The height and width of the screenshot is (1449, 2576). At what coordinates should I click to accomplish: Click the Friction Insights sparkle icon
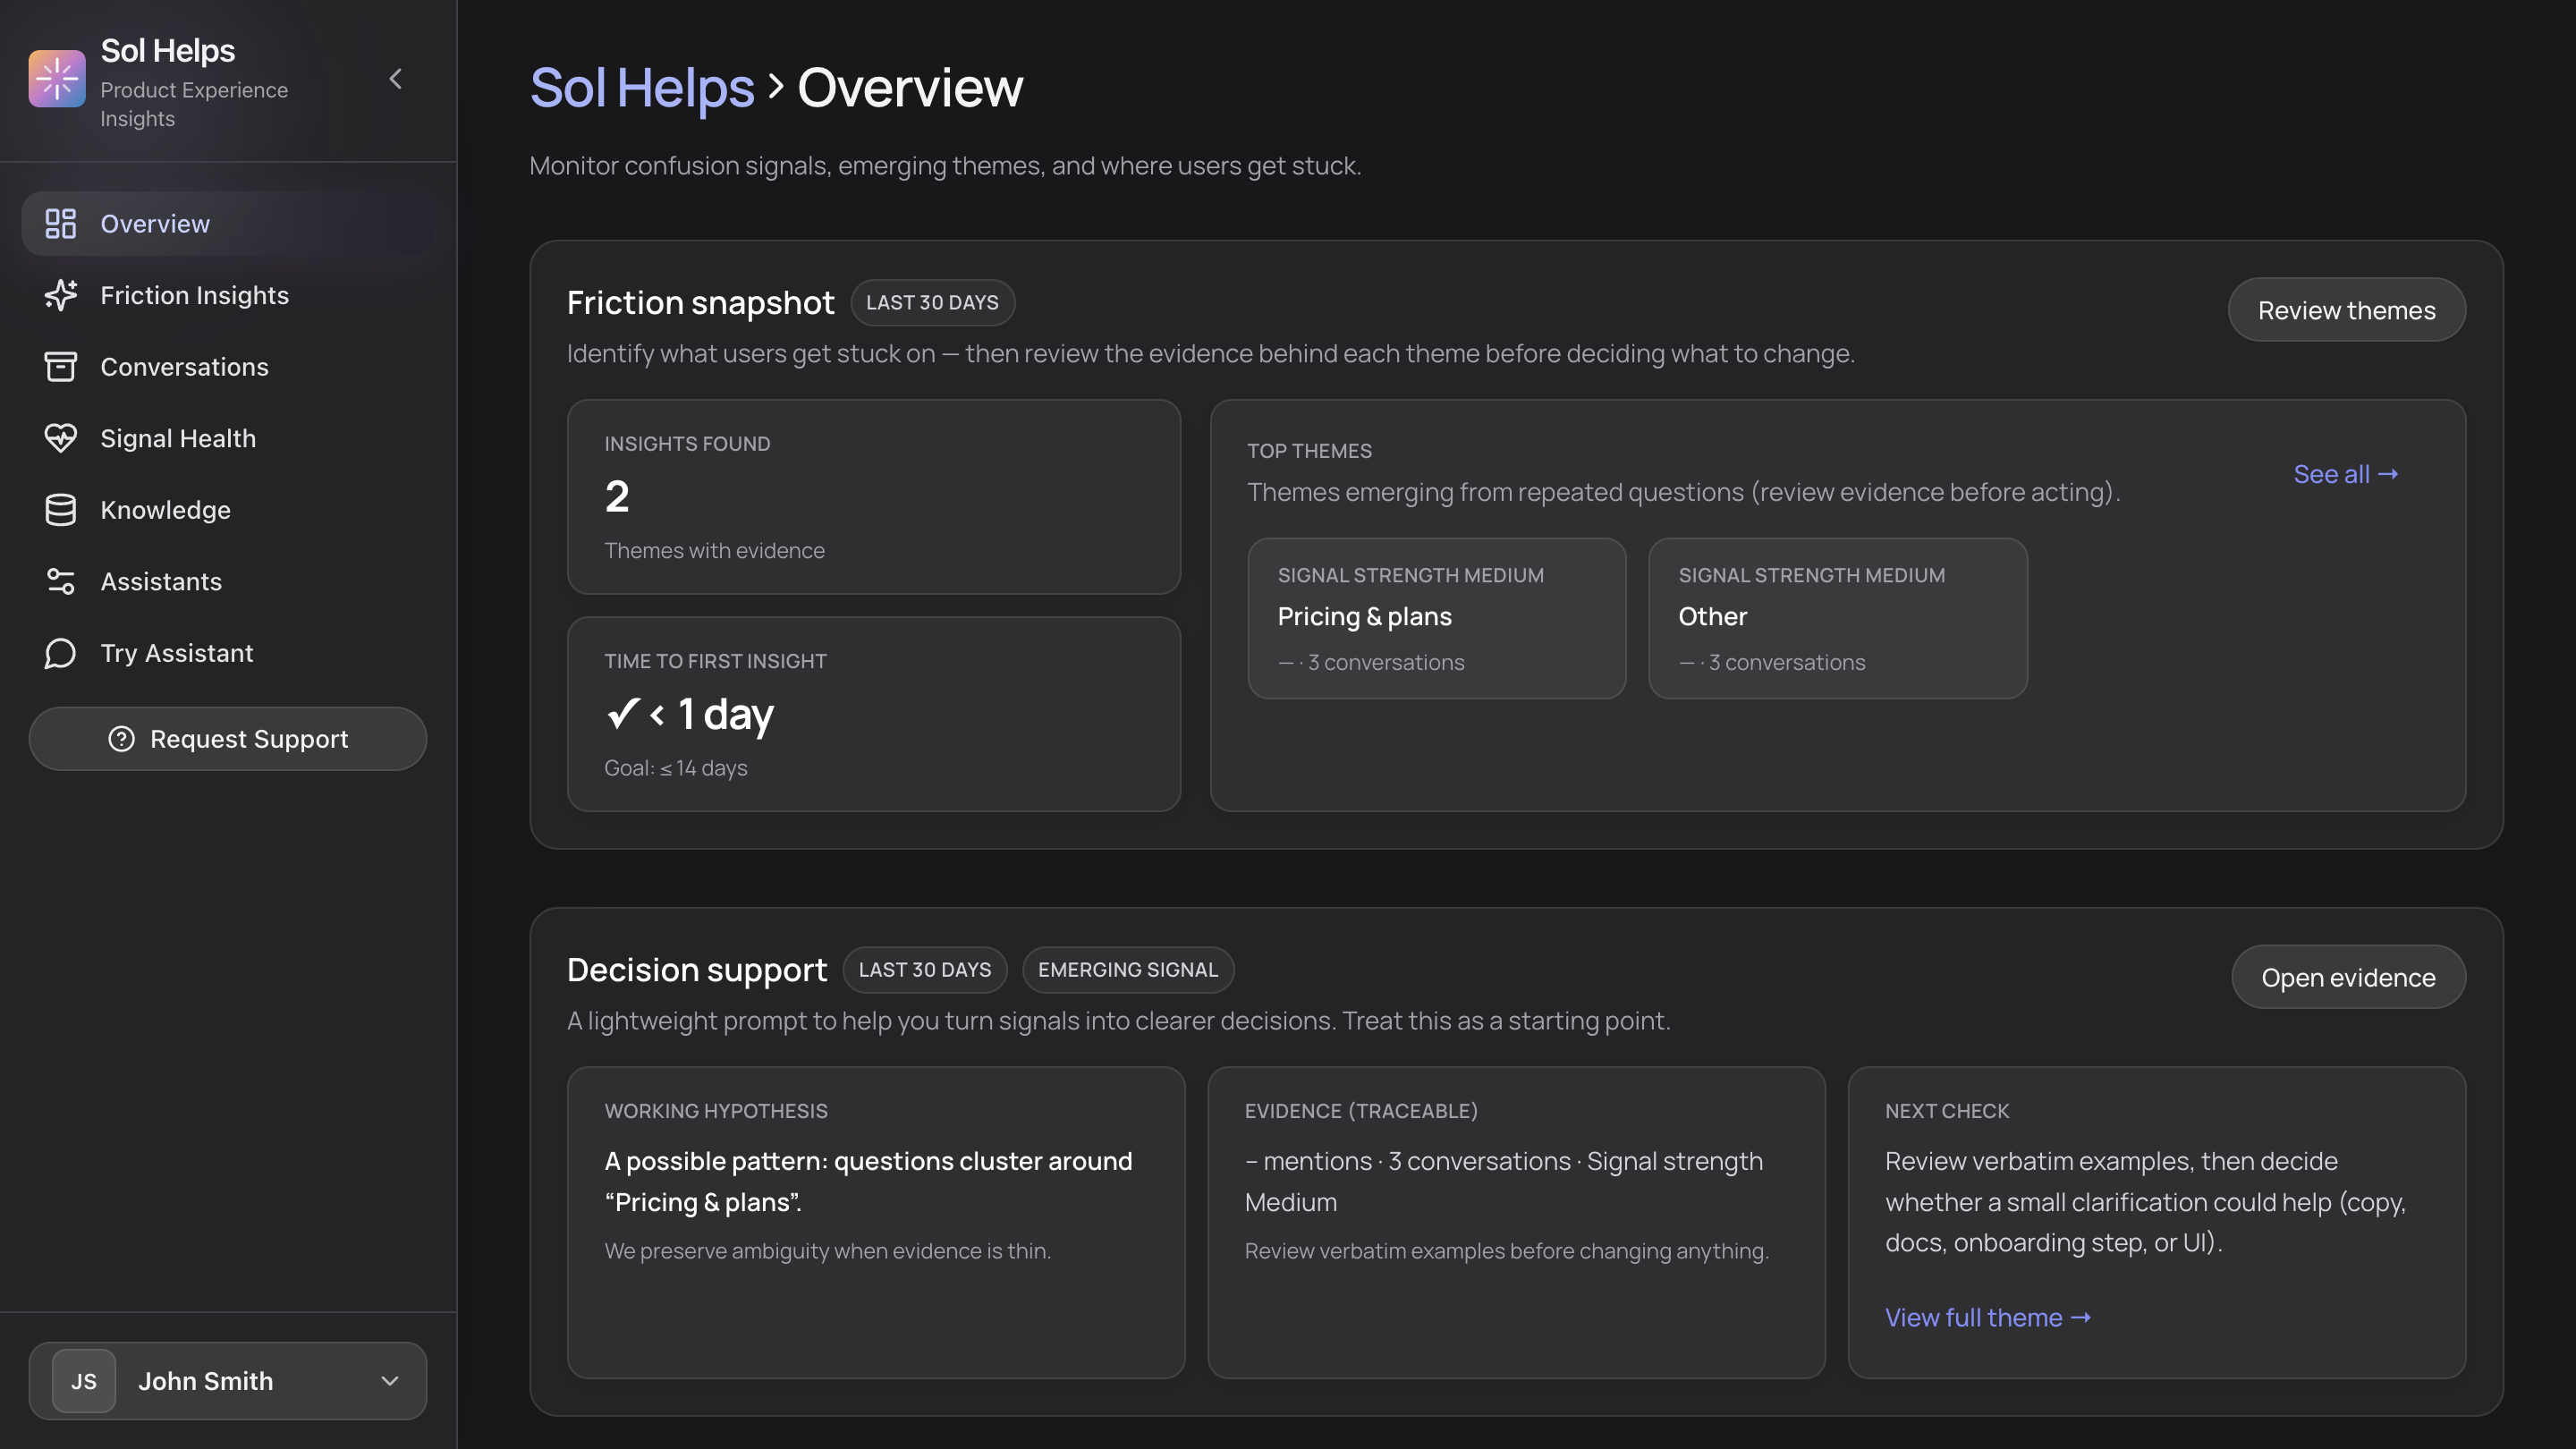pyautogui.click(x=61, y=295)
